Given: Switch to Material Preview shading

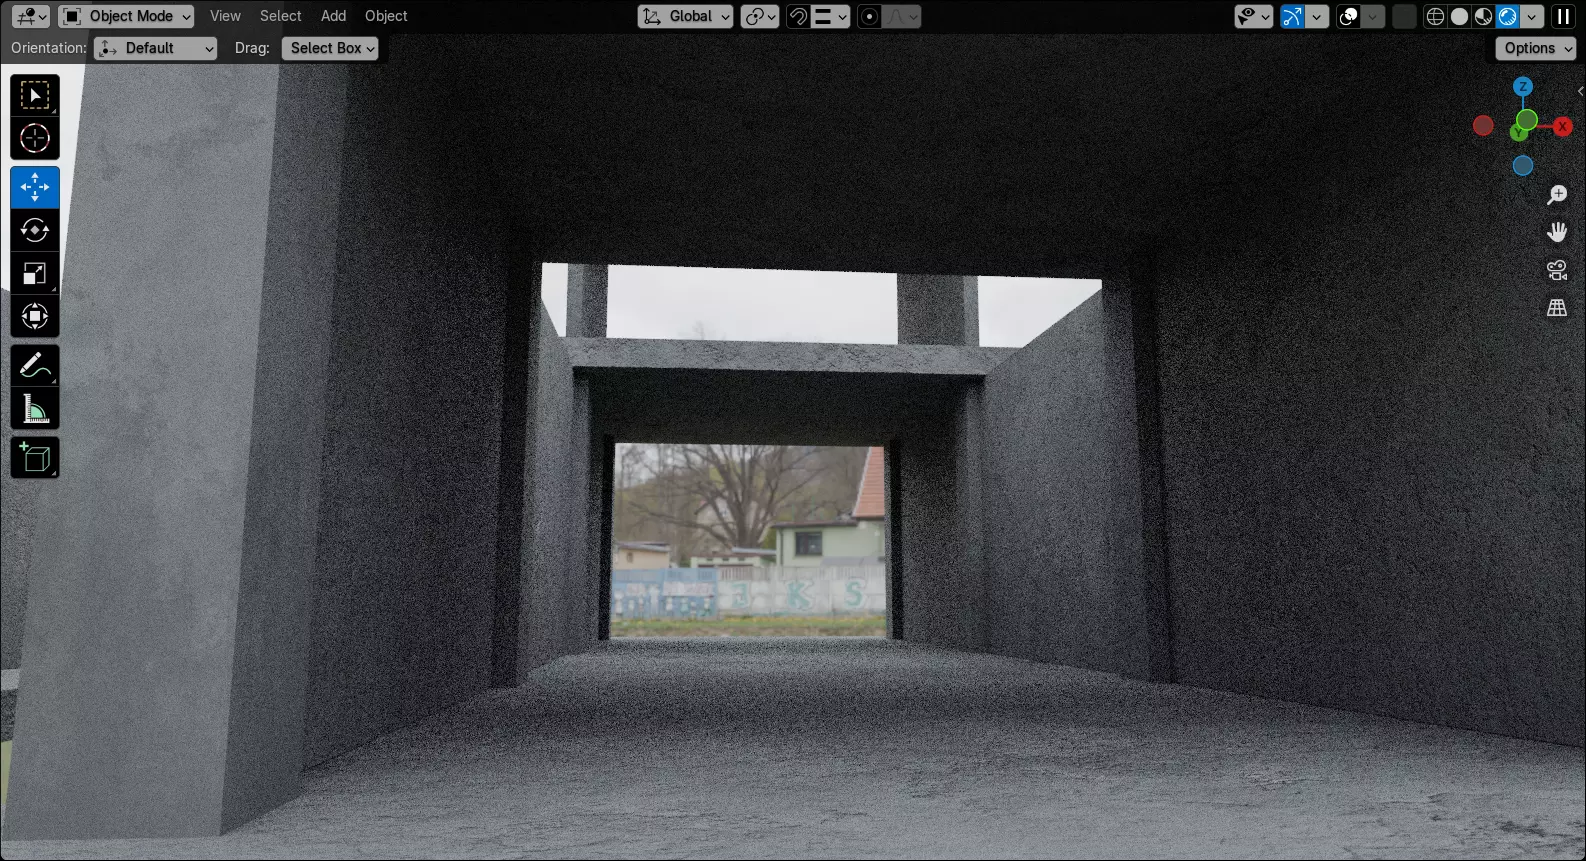Looking at the screenshot, I should pyautogui.click(x=1484, y=16).
